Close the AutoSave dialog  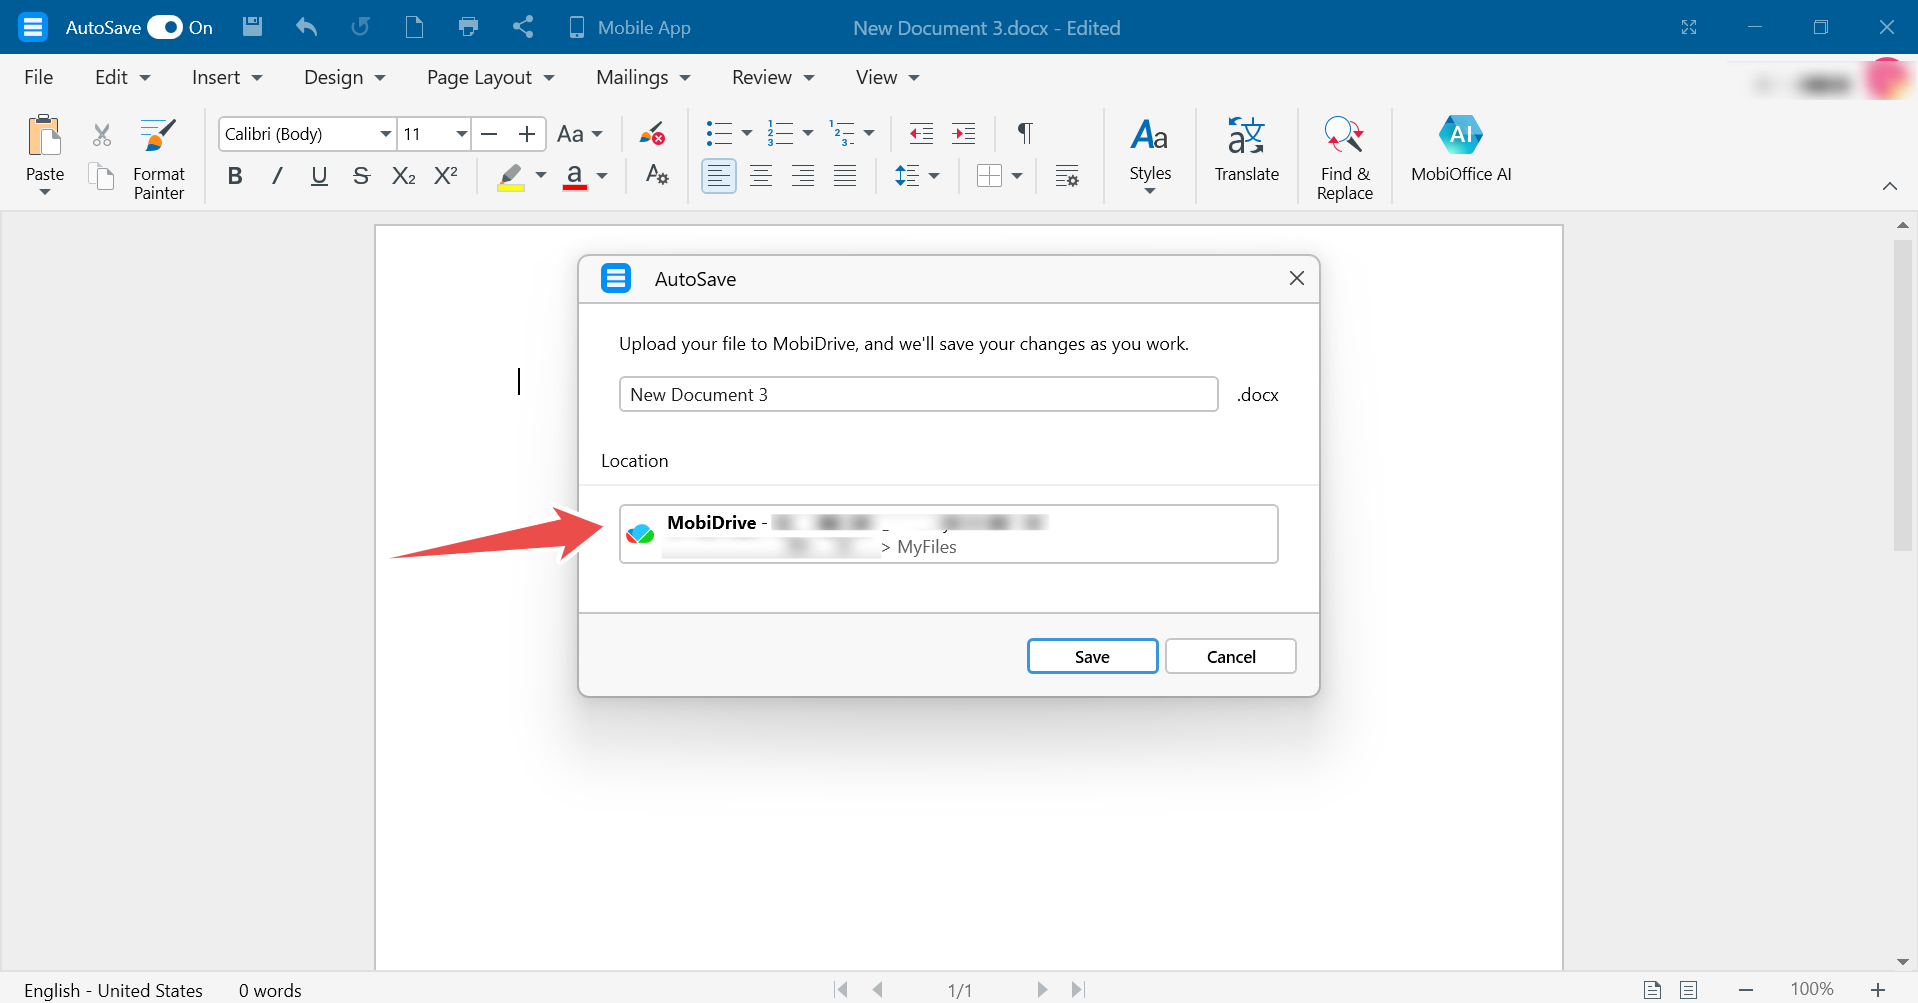tap(1297, 278)
